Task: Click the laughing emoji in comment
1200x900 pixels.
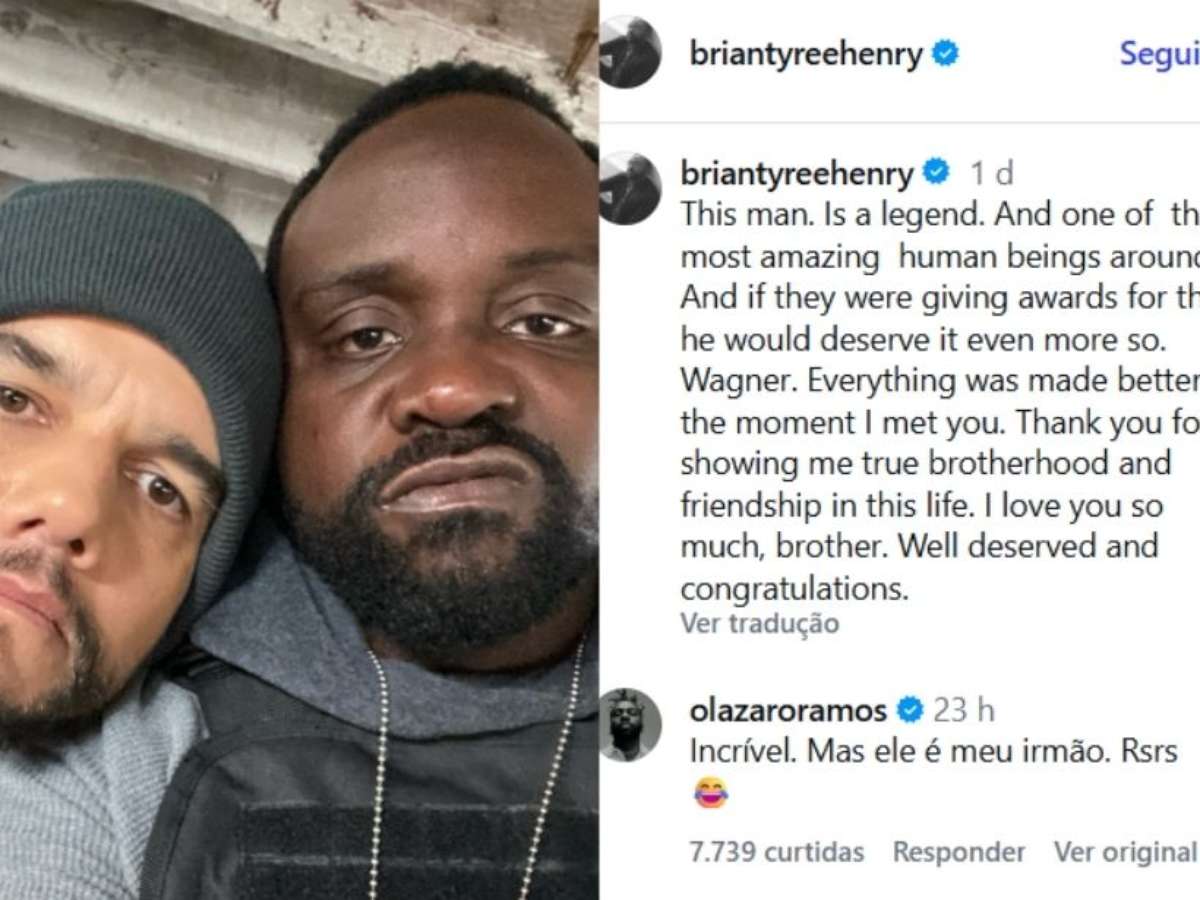Action: tap(710, 792)
